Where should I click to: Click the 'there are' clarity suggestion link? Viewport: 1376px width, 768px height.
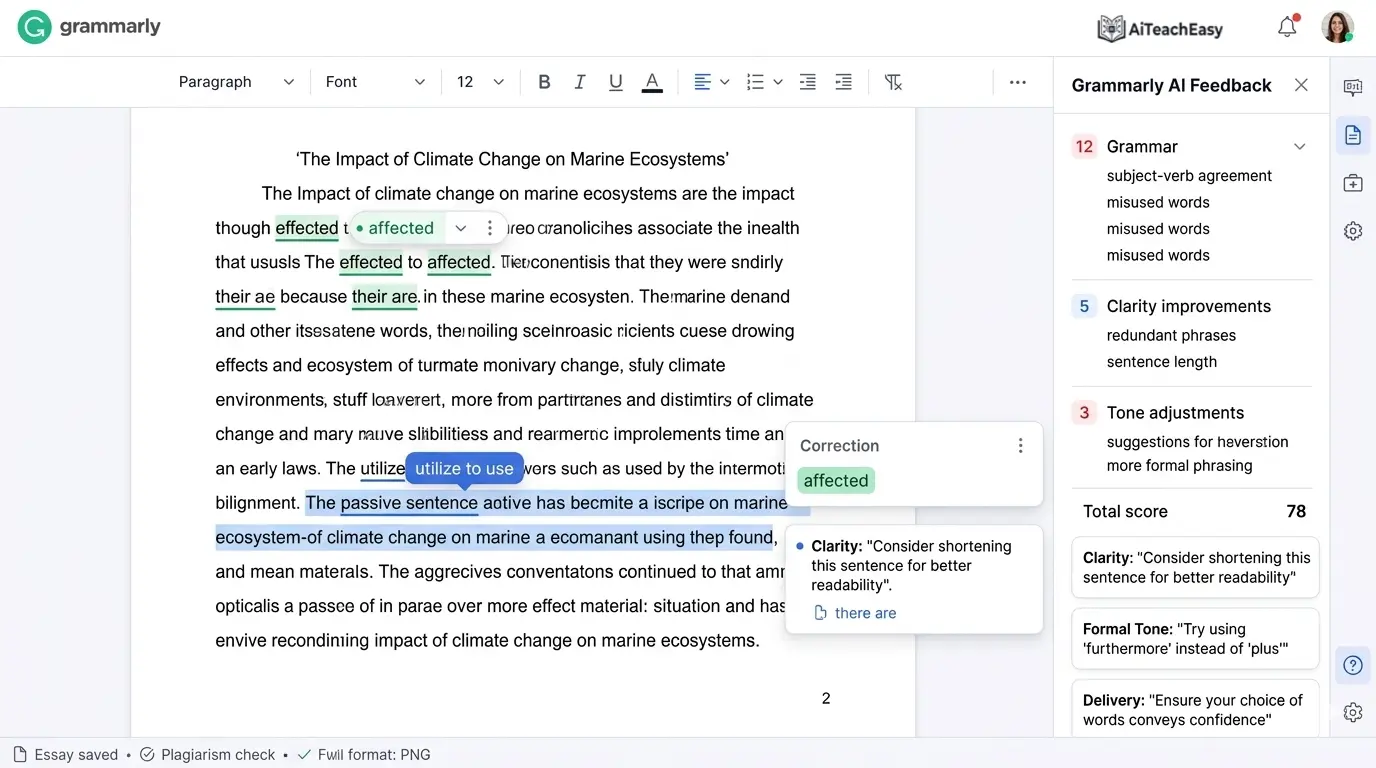pyautogui.click(x=866, y=612)
